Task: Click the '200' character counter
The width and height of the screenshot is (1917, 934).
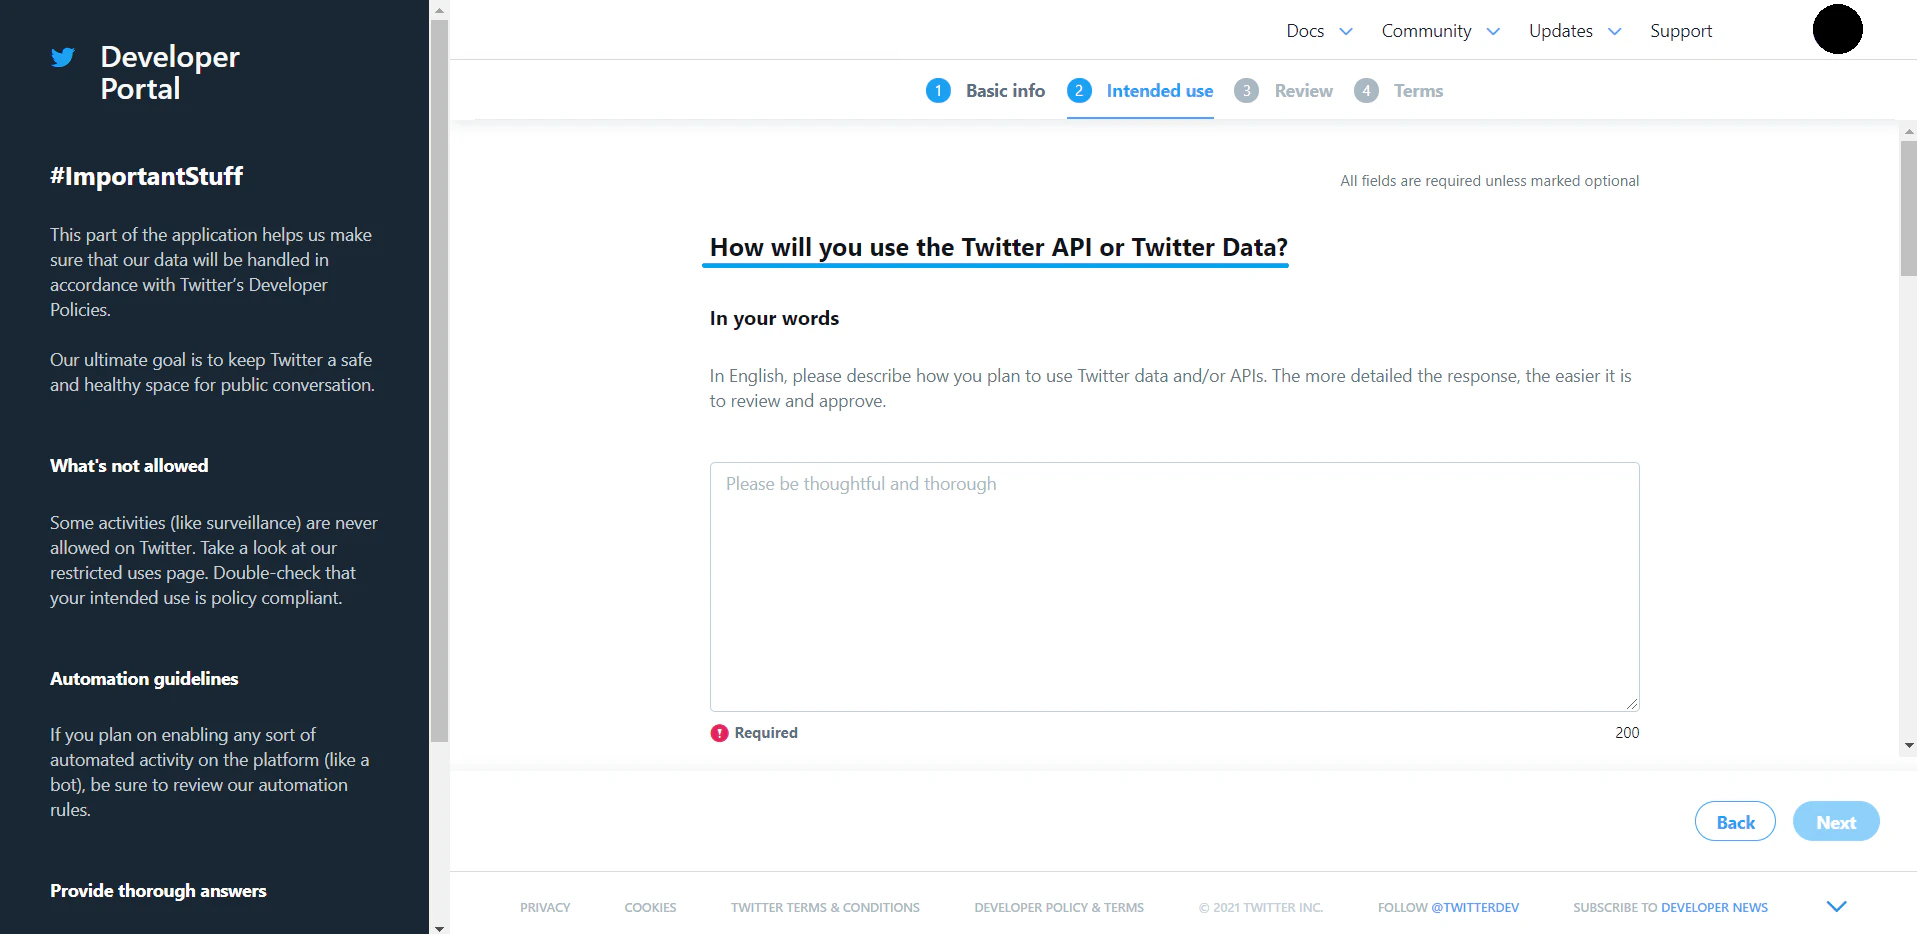Action: tap(1627, 733)
